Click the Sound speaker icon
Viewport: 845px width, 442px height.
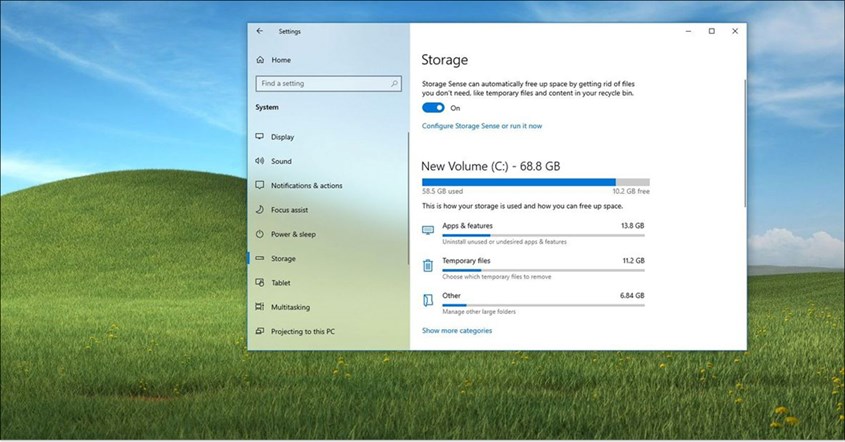[x=260, y=161]
